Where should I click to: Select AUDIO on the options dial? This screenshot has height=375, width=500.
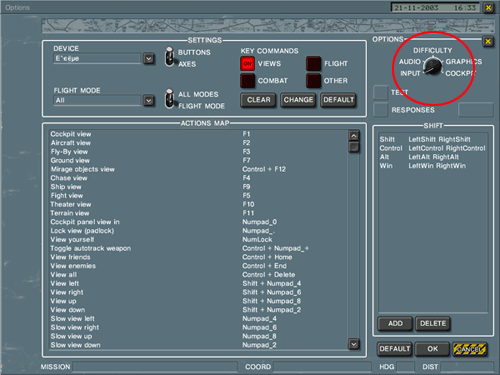(x=410, y=62)
